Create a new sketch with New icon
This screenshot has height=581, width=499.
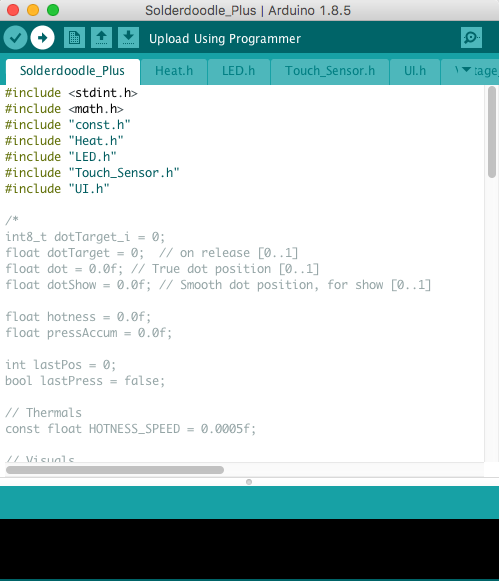(x=74, y=38)
